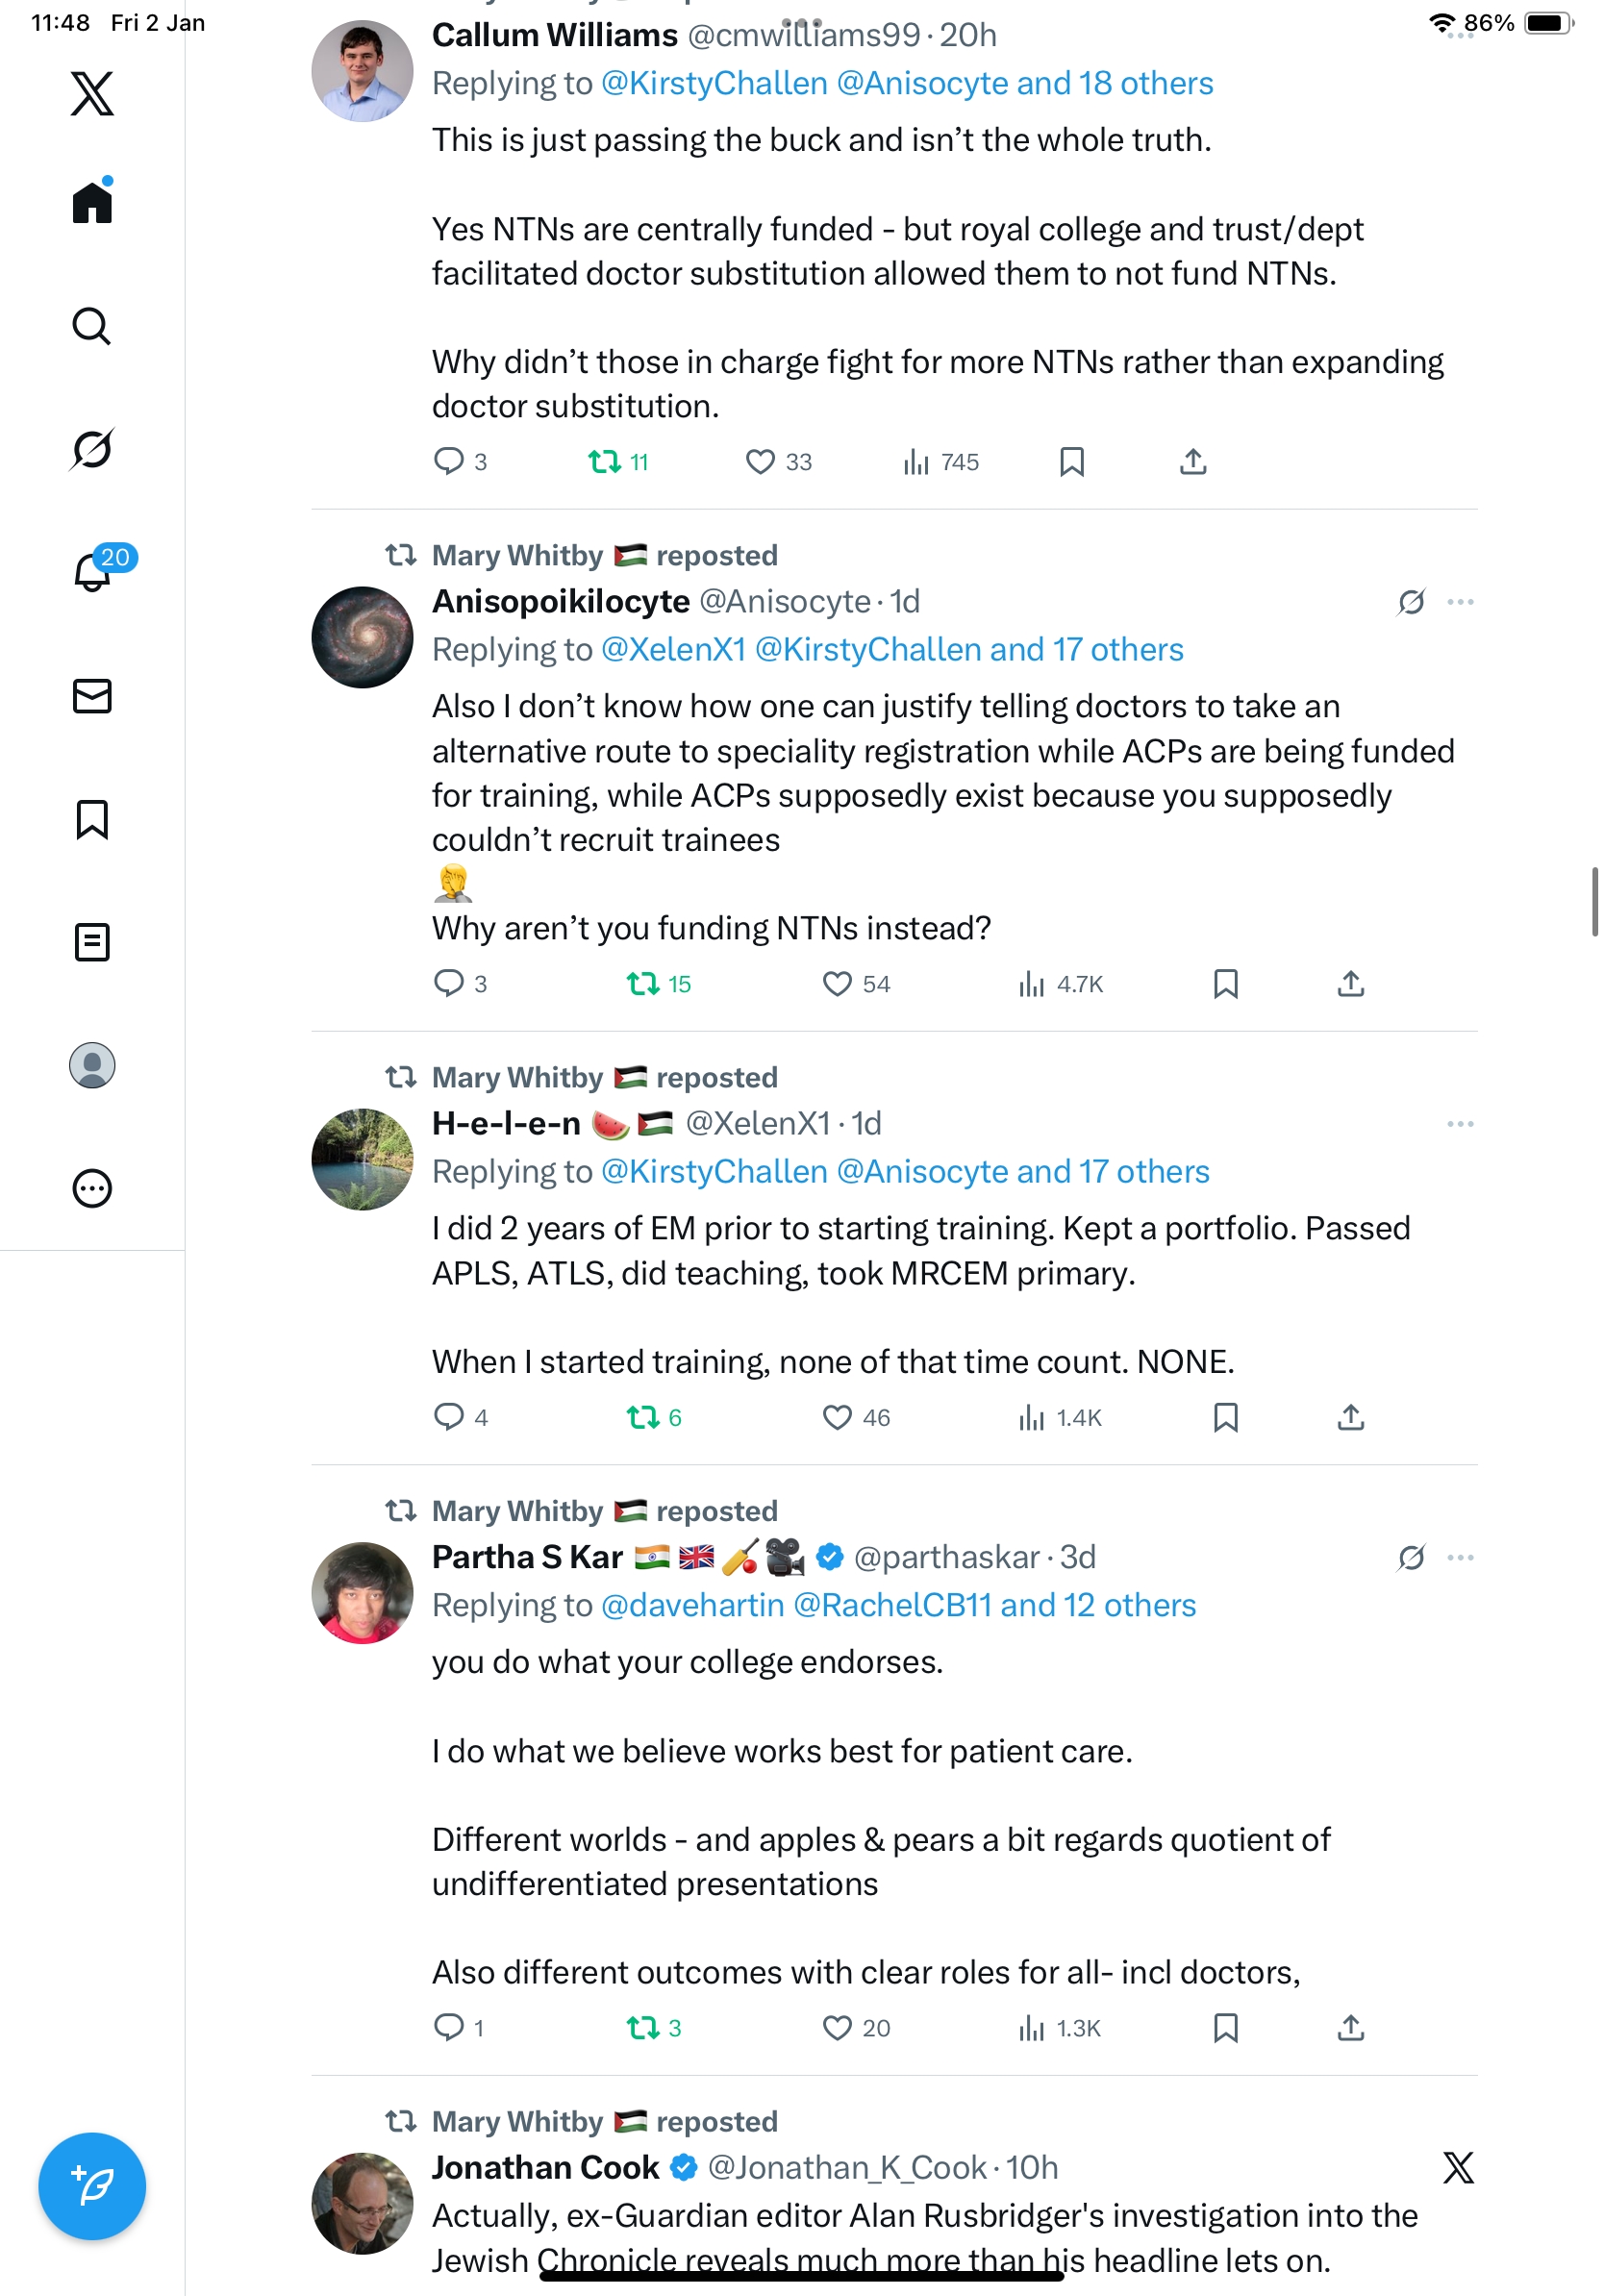Image resolution: width=1604 pixels, height=2296 pixels.
Task: Open the Grok icon in sidebar
Action: [x=92, y=449]
